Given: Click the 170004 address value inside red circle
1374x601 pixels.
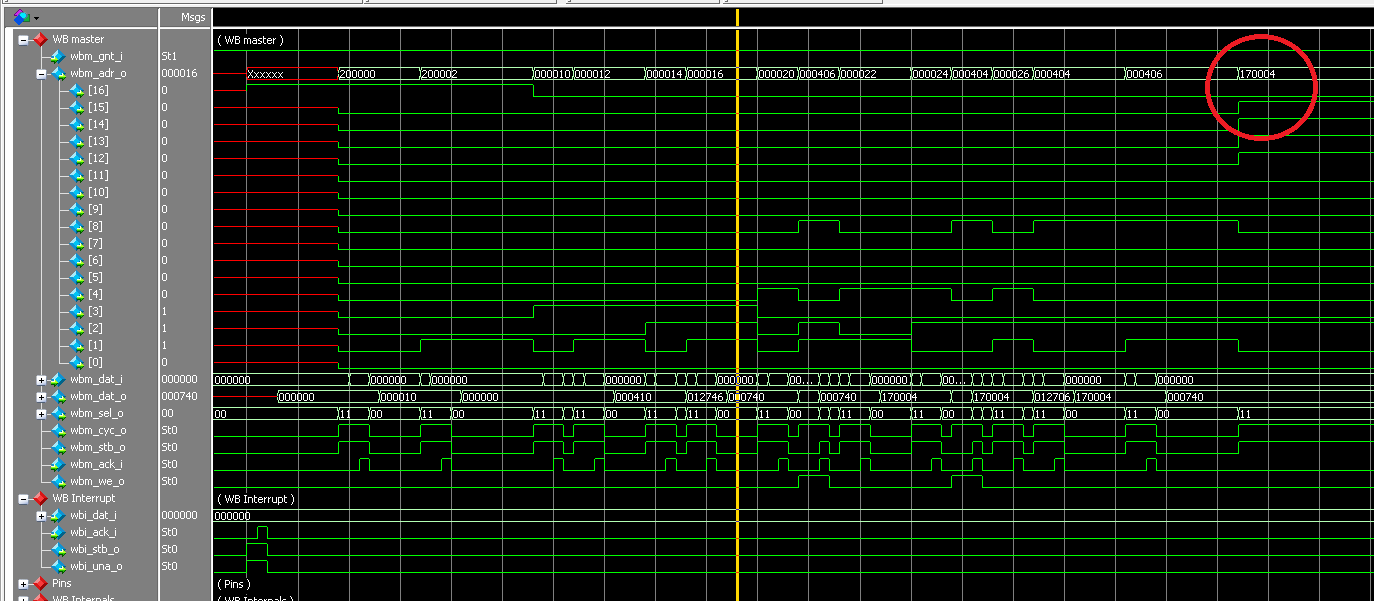Looking at the screenshot, I should click(x=1259, y=74).
